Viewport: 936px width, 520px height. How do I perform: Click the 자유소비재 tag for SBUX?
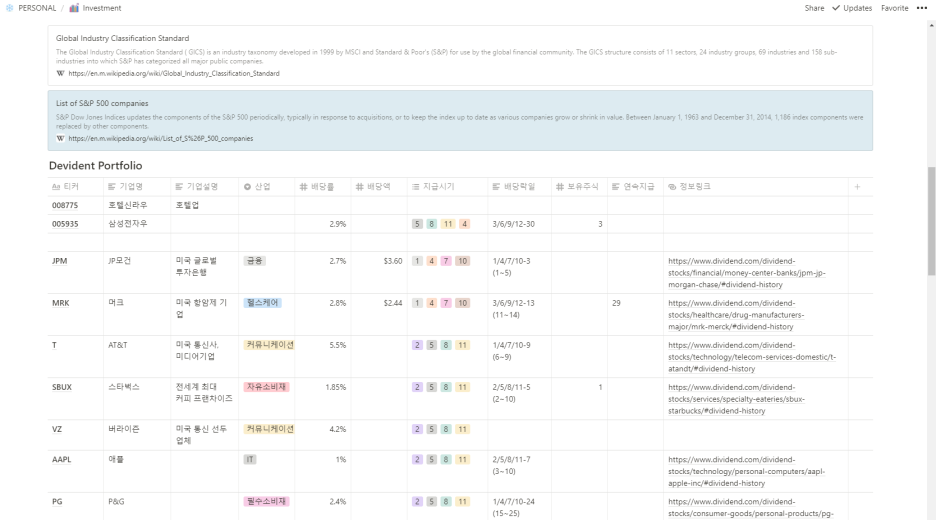tap(266, 387)
